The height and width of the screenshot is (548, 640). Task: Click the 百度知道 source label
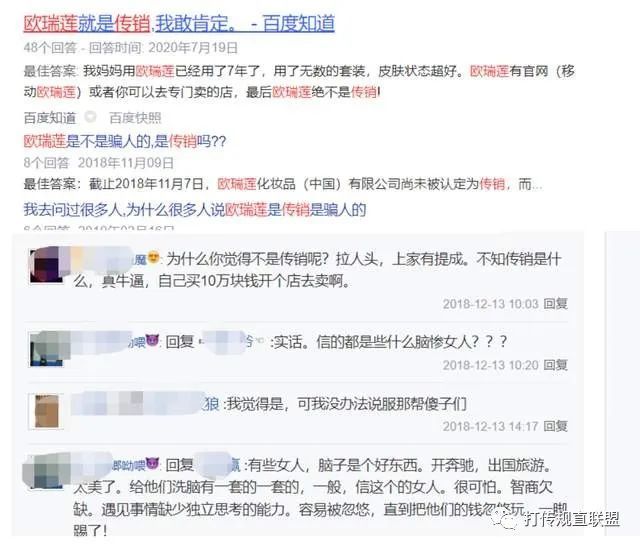coord(50,118)
